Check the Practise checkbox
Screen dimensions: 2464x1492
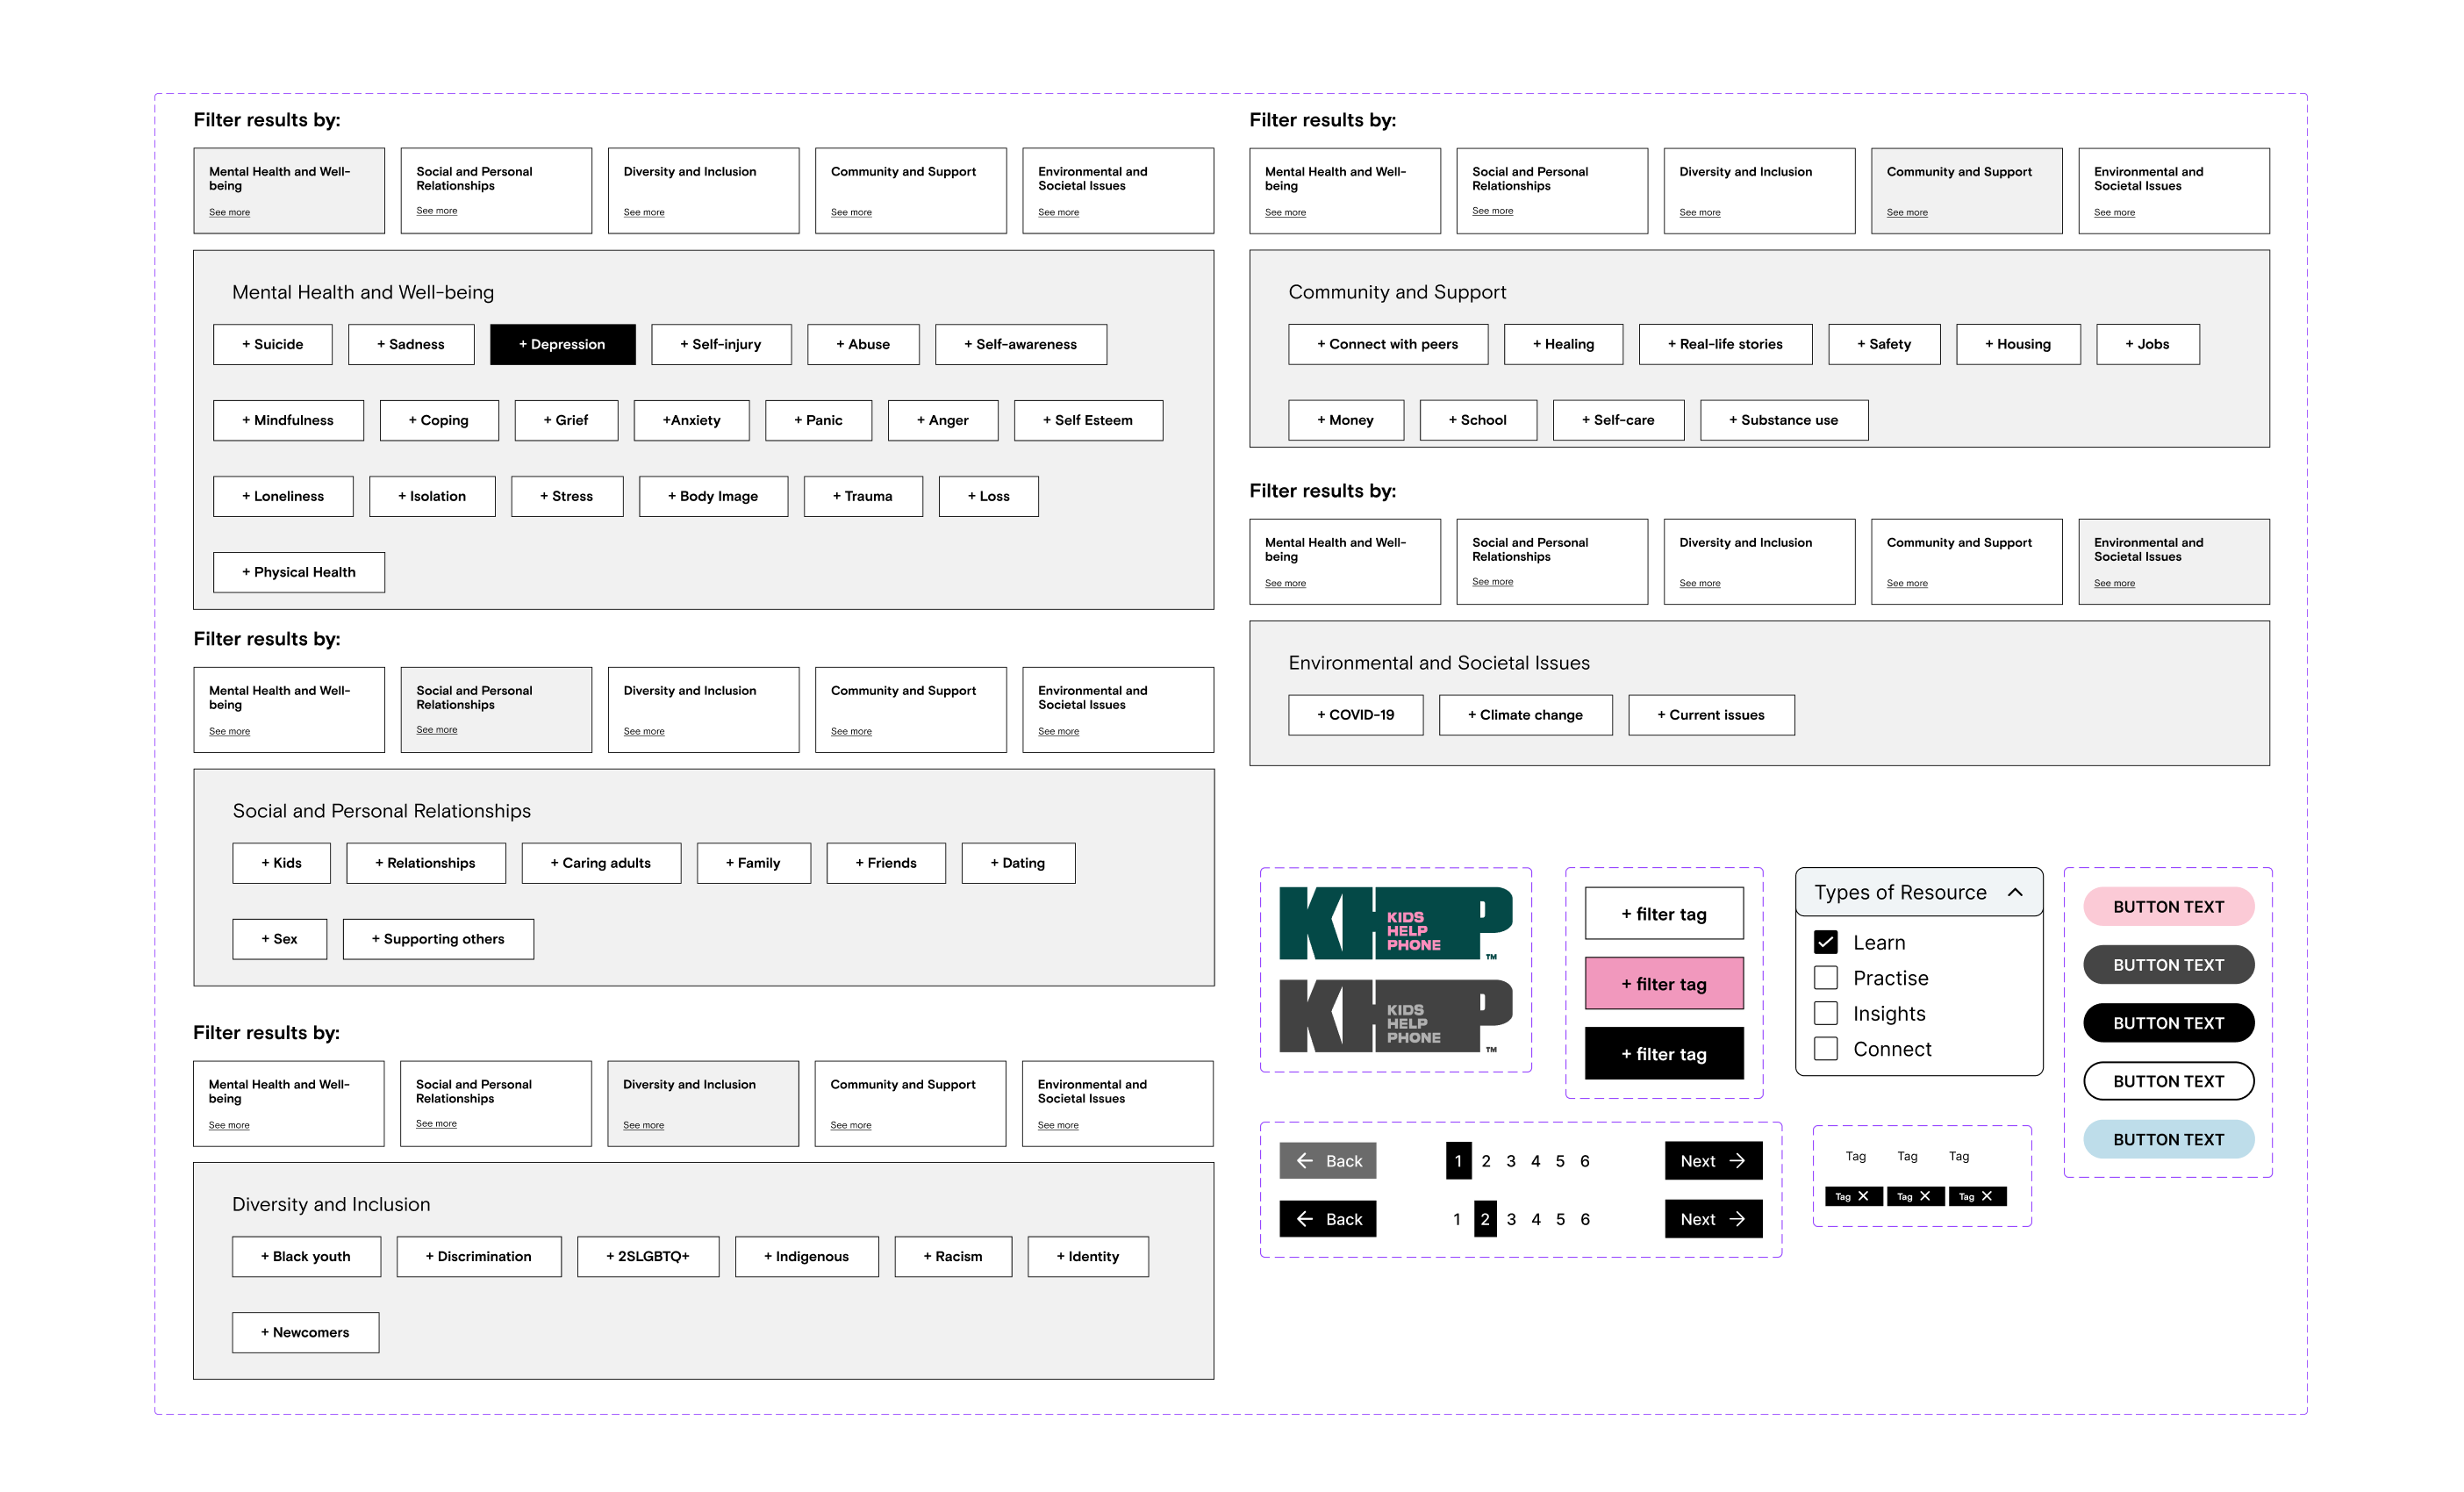[1826, 978]
